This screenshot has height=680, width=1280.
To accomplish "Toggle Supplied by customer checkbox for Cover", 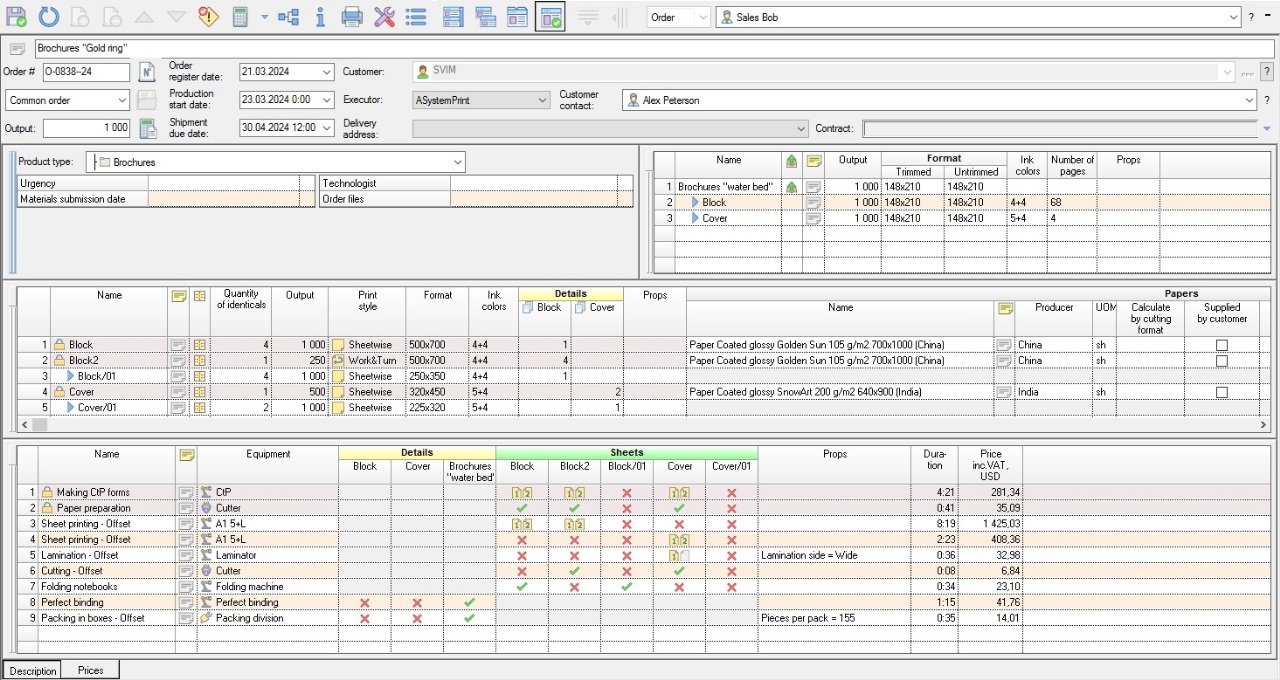I will [1221, 393].
